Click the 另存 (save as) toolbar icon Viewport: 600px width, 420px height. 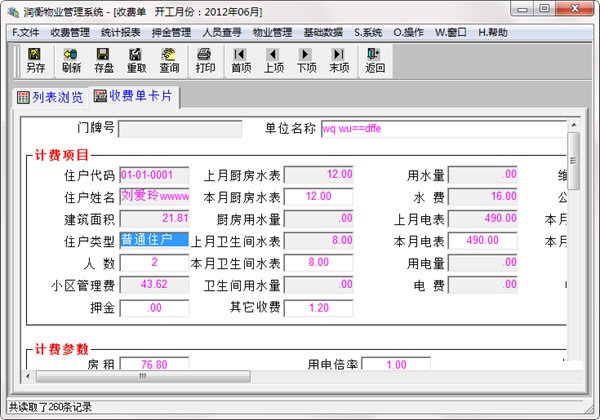[x=35, y=61]
